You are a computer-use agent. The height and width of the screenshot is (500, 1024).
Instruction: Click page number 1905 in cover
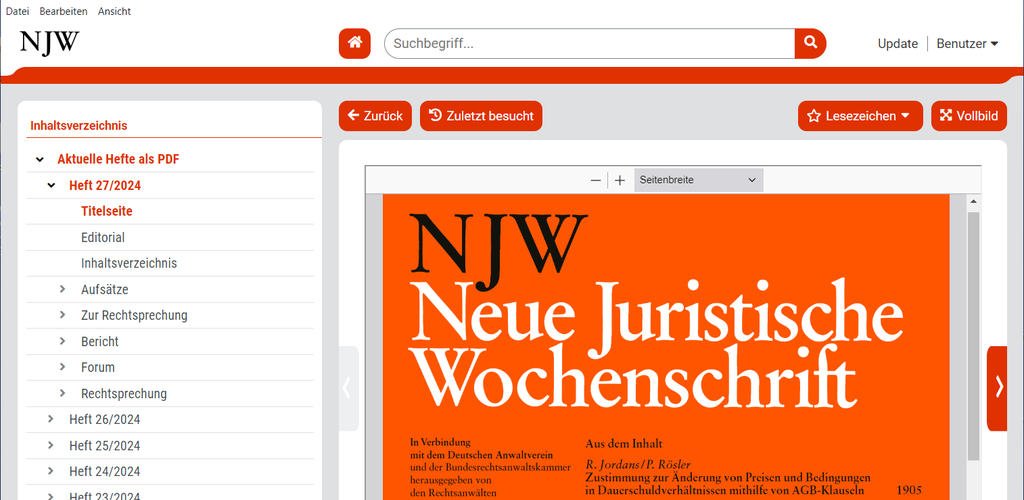(x=911, y=490)
